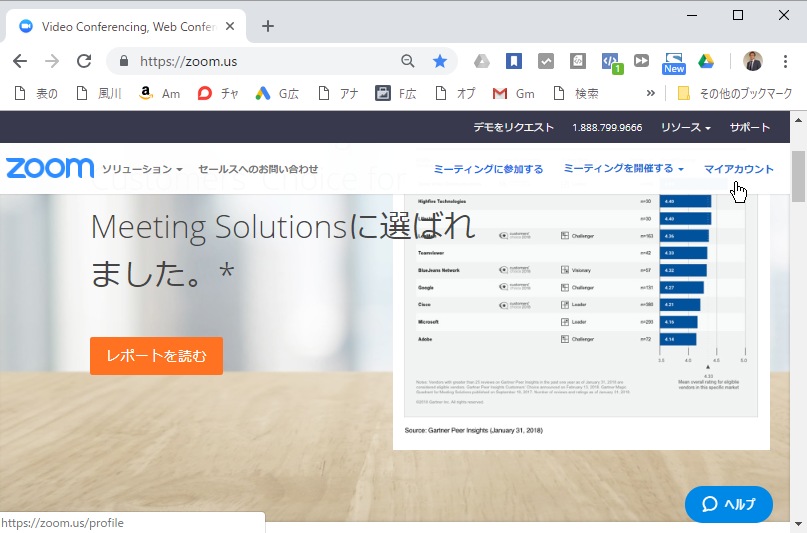Click the phone number 1.888.799.9666
The height and width of the screenshot is (533, 807).
pos(607,127)
